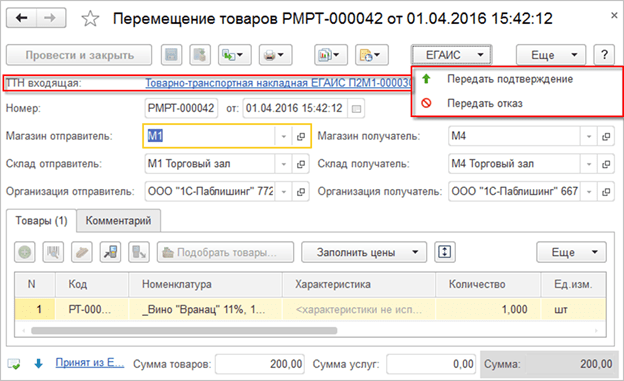Add a row with the green plus icon
Screen dimensions: 624x381
[x=25, y=252]
